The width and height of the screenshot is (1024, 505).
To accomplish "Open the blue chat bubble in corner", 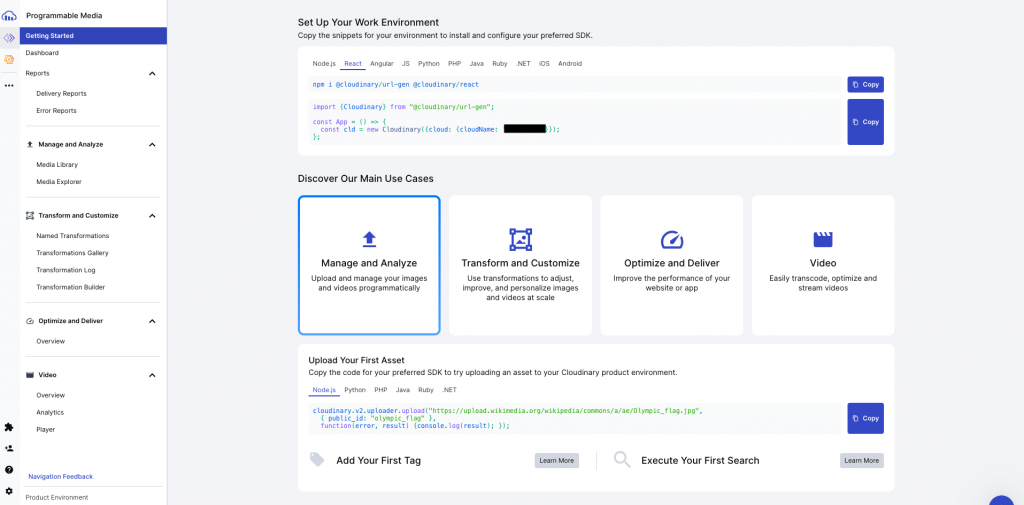I will tap(1002, 500).
